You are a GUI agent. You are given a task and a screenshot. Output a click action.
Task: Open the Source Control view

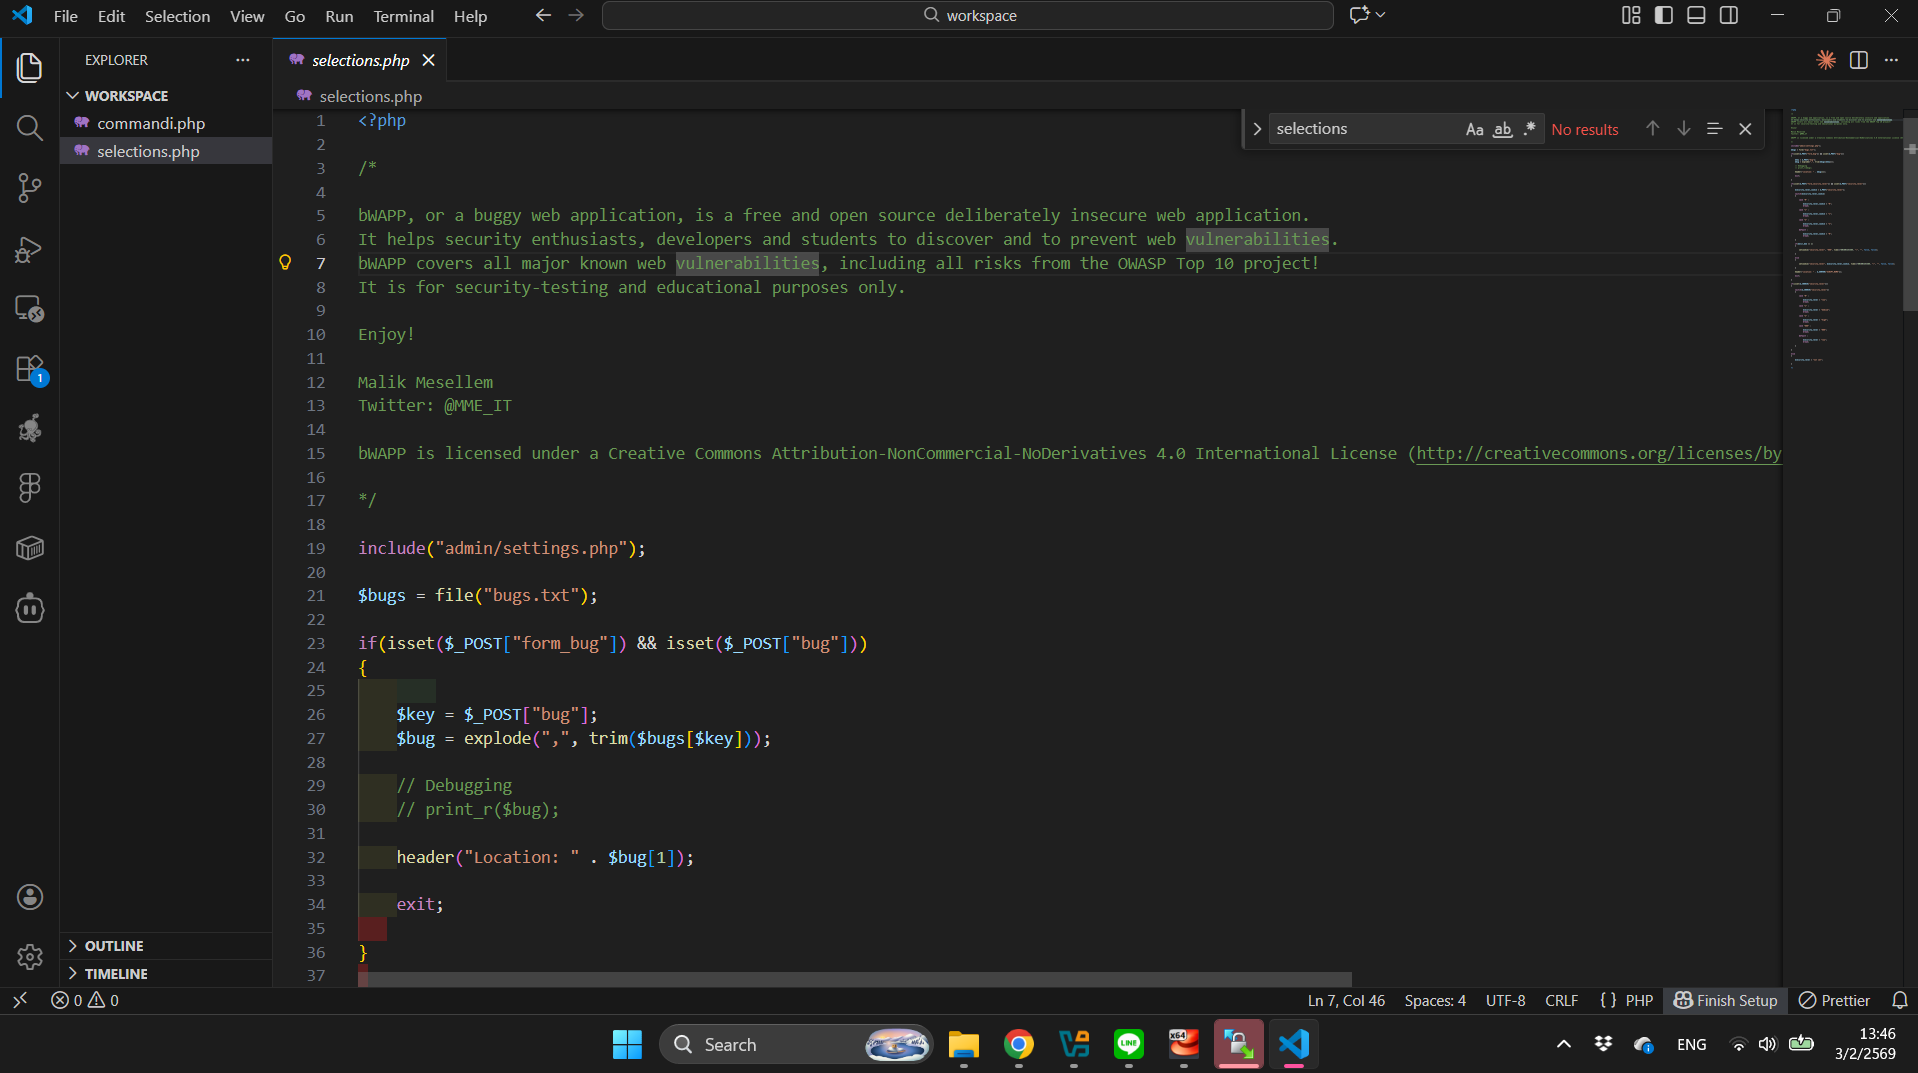(29, 188)
